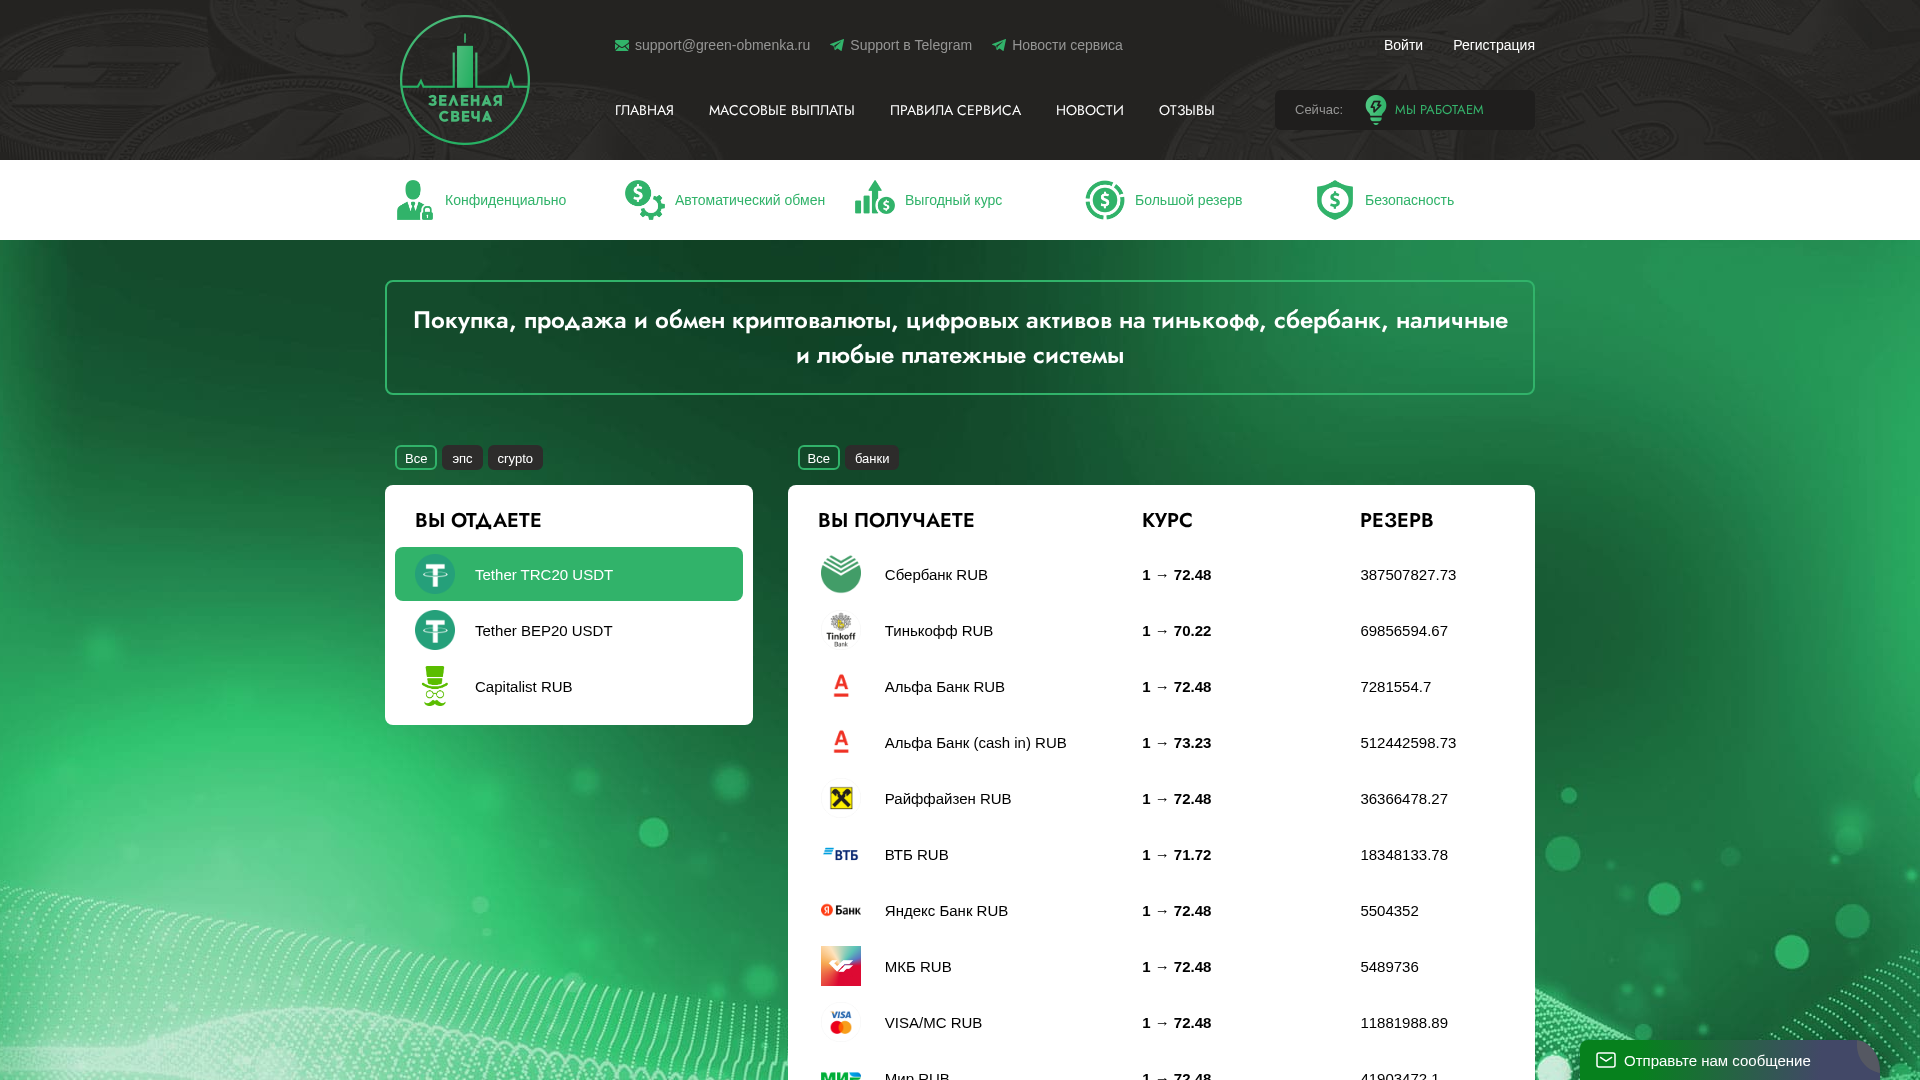Screen dimensions: 1920x1080
Task: Click the Tether TRC20 coin icon
Action: 435,574
